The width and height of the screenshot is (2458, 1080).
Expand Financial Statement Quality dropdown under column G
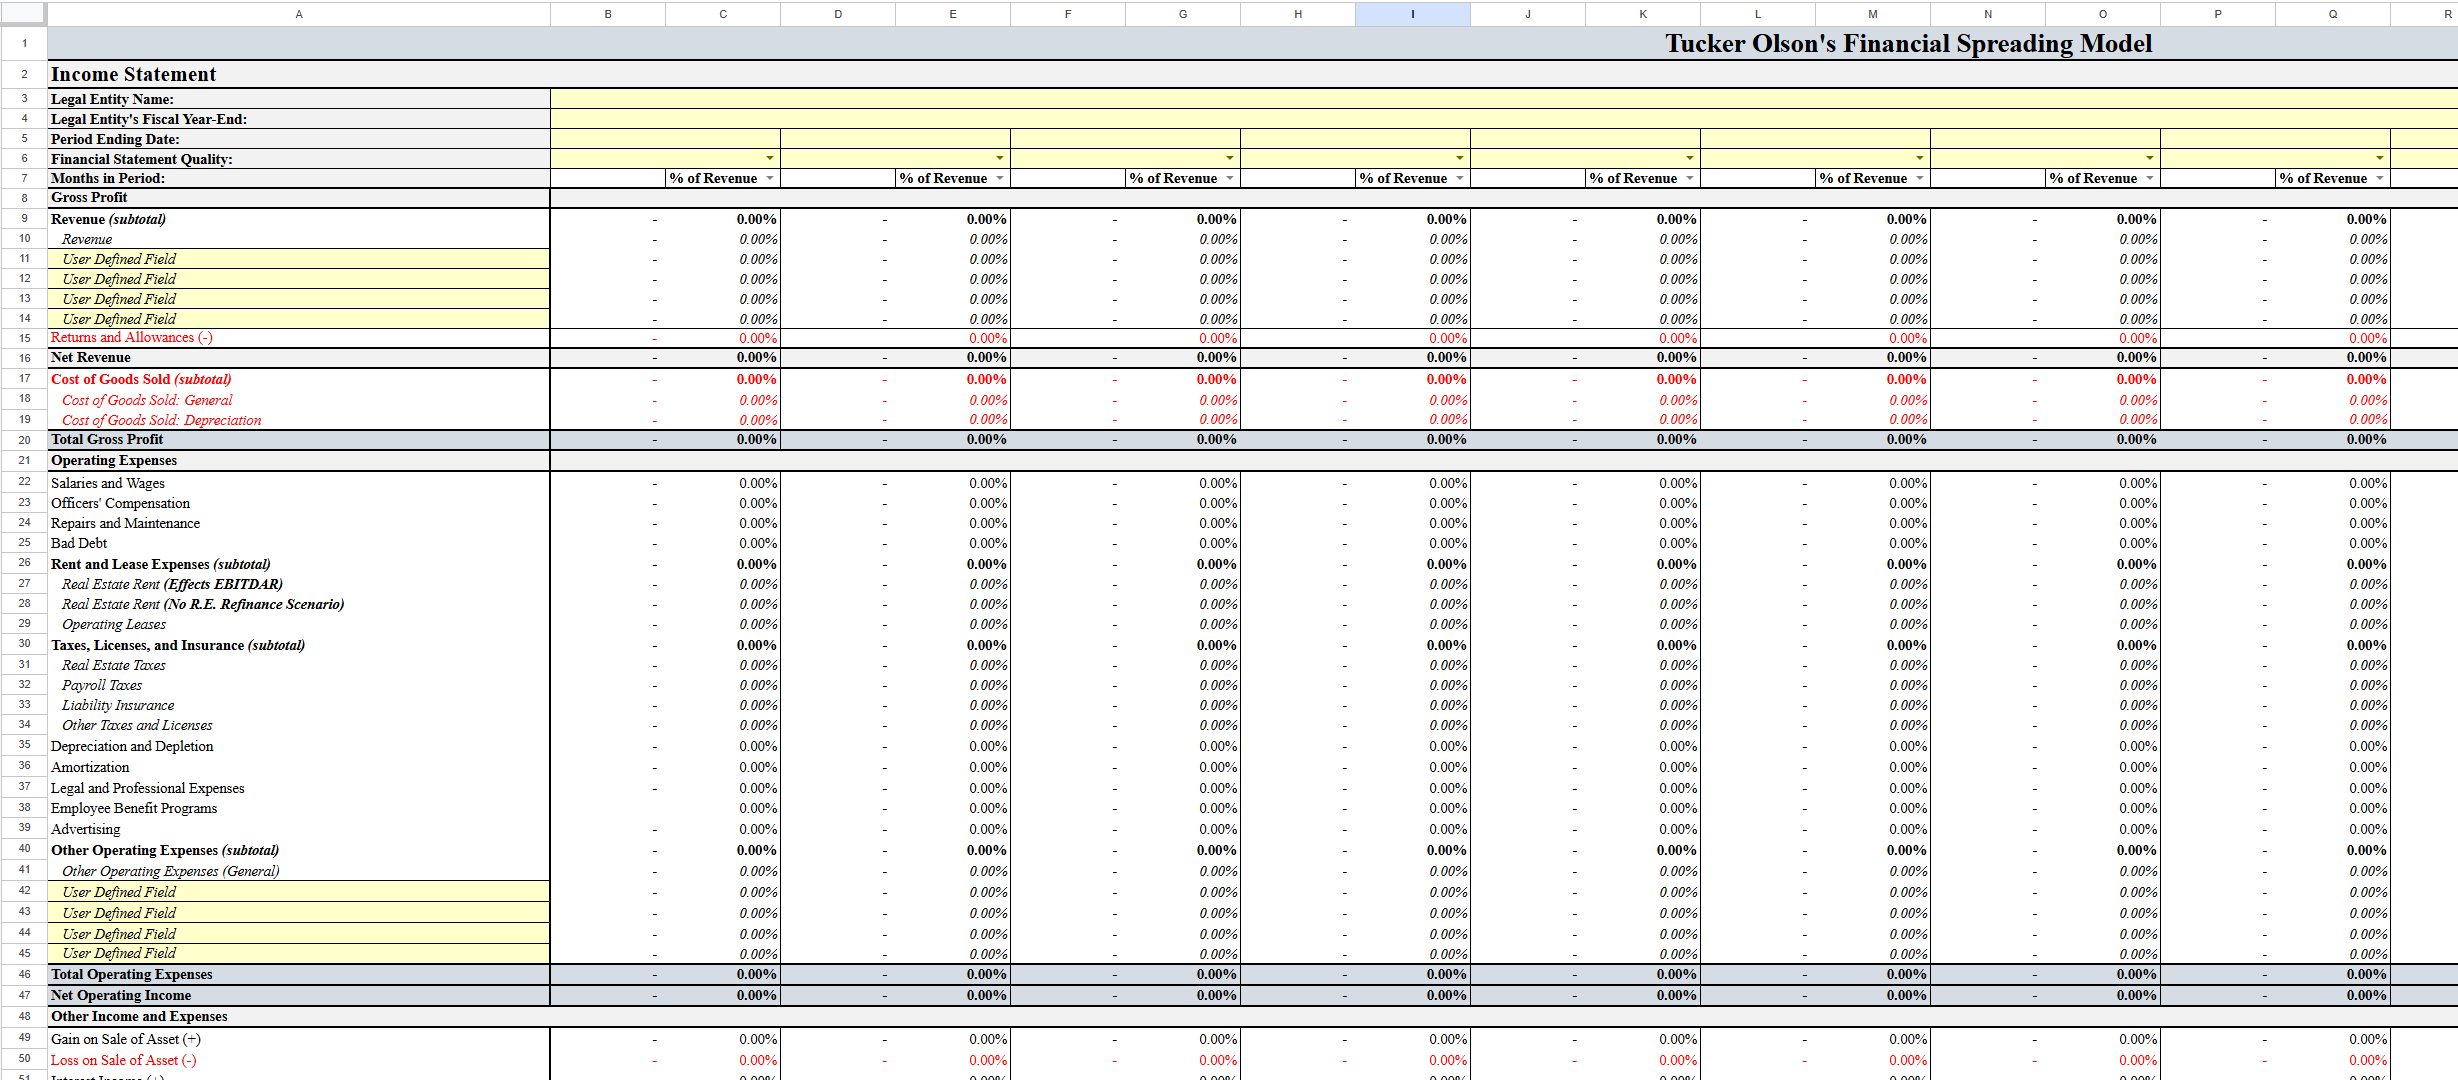(x=1229, y=158)
